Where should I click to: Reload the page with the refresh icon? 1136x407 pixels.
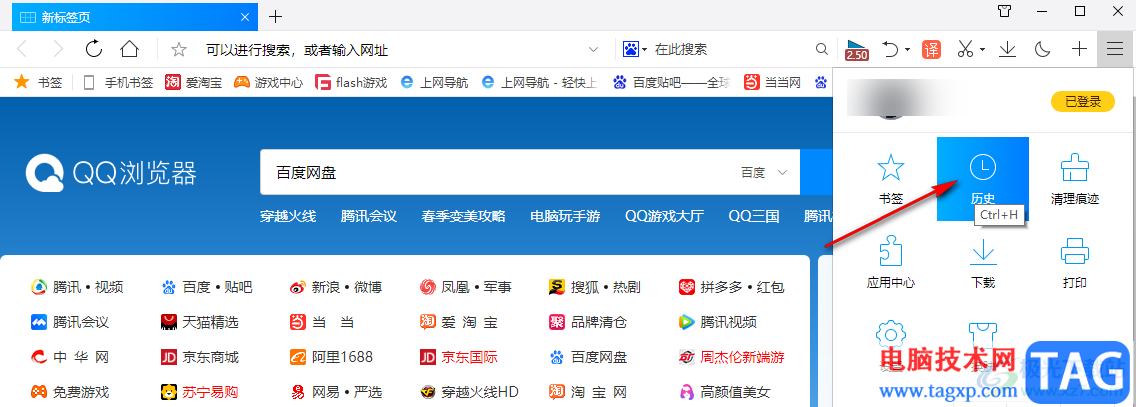coord(93,49)
